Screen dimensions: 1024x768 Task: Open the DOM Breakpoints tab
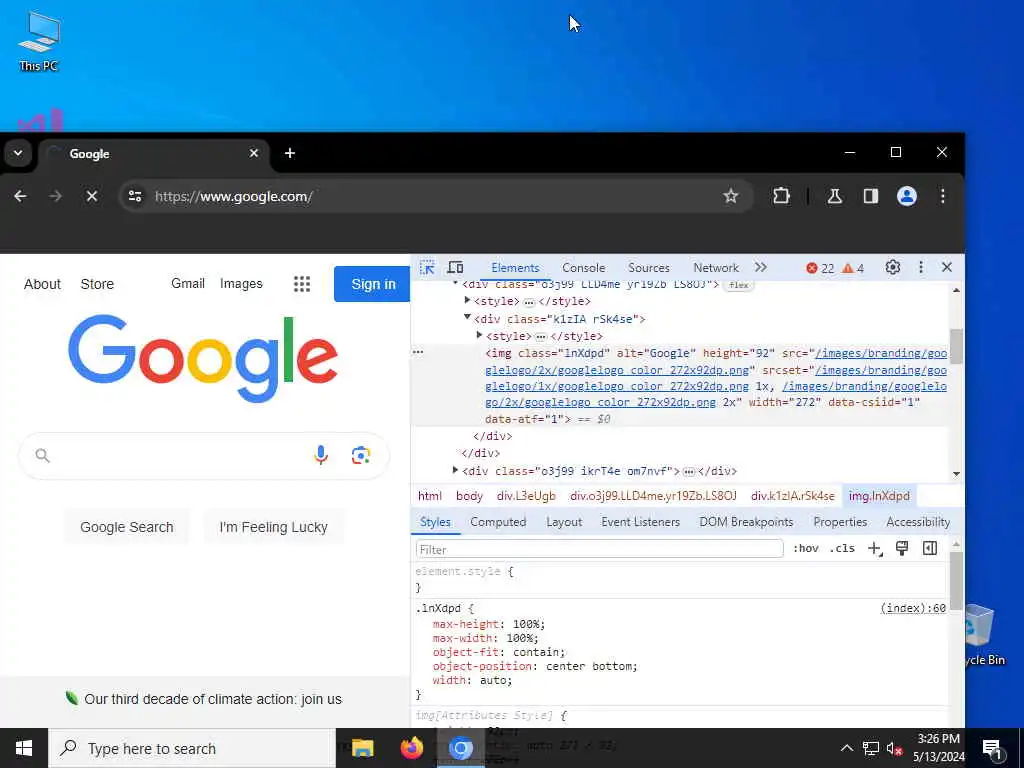(746, 522)
